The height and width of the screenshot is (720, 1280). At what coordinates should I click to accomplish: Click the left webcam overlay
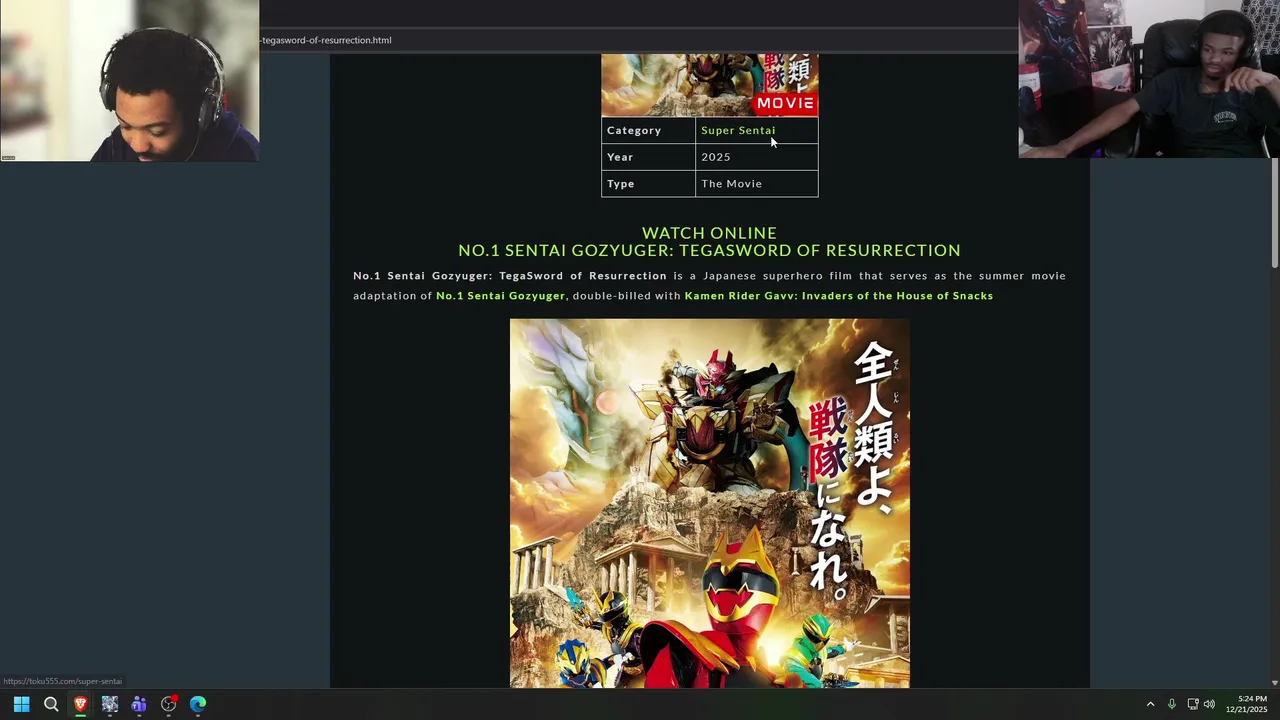pyautogui.click(x=129, y=80)
